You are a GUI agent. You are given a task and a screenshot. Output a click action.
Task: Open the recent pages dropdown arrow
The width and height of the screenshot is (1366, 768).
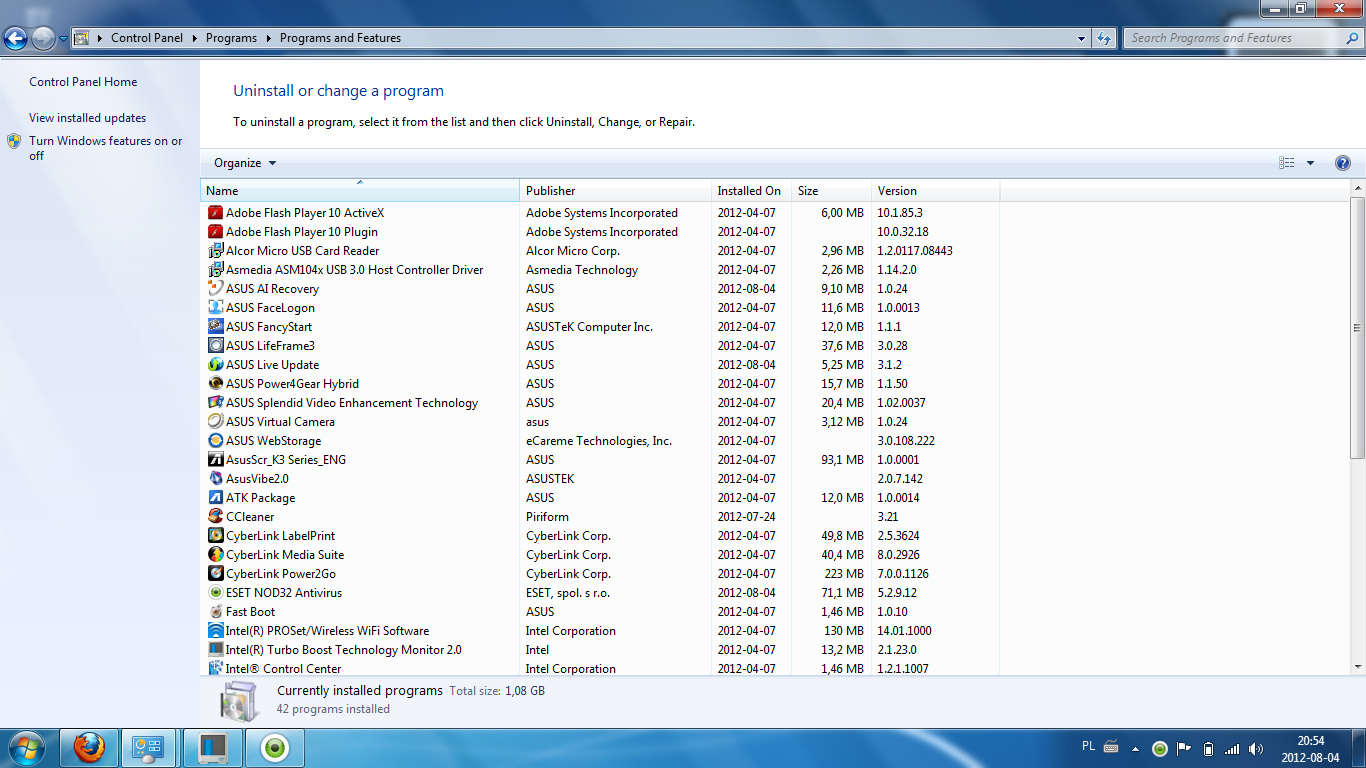click(x=63, y=39)
